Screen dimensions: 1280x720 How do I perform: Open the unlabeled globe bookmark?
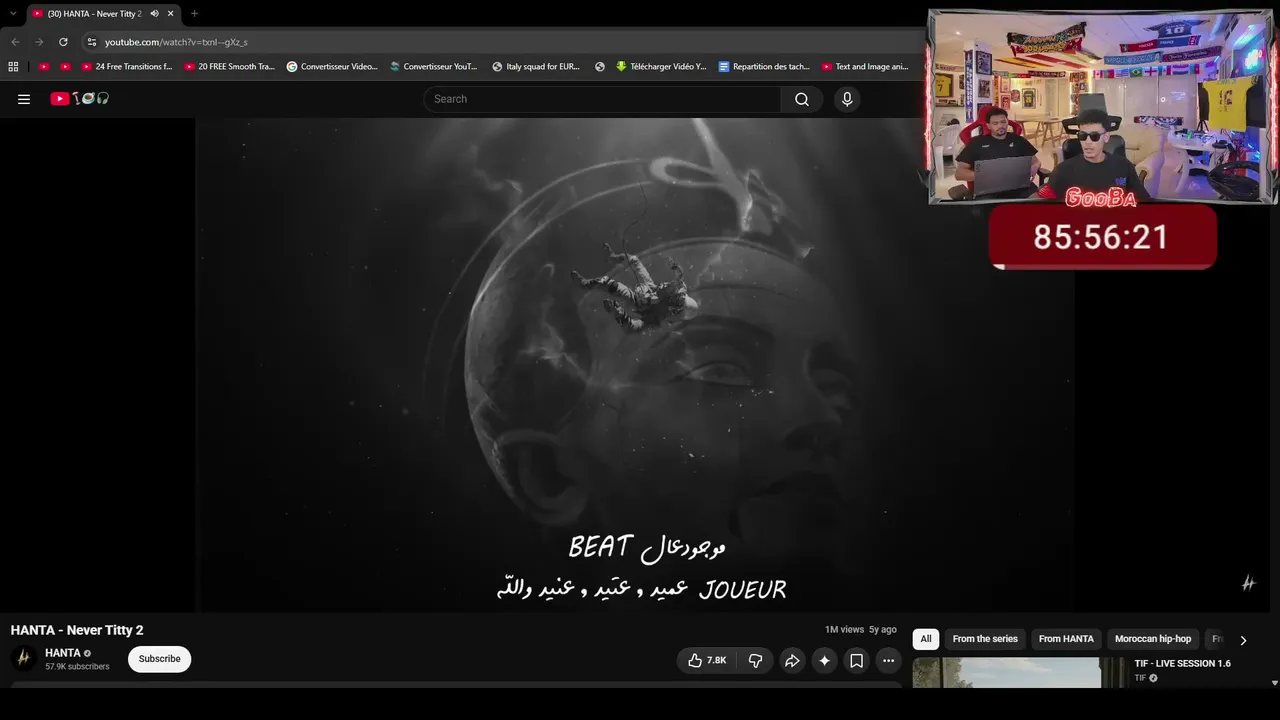600,67
